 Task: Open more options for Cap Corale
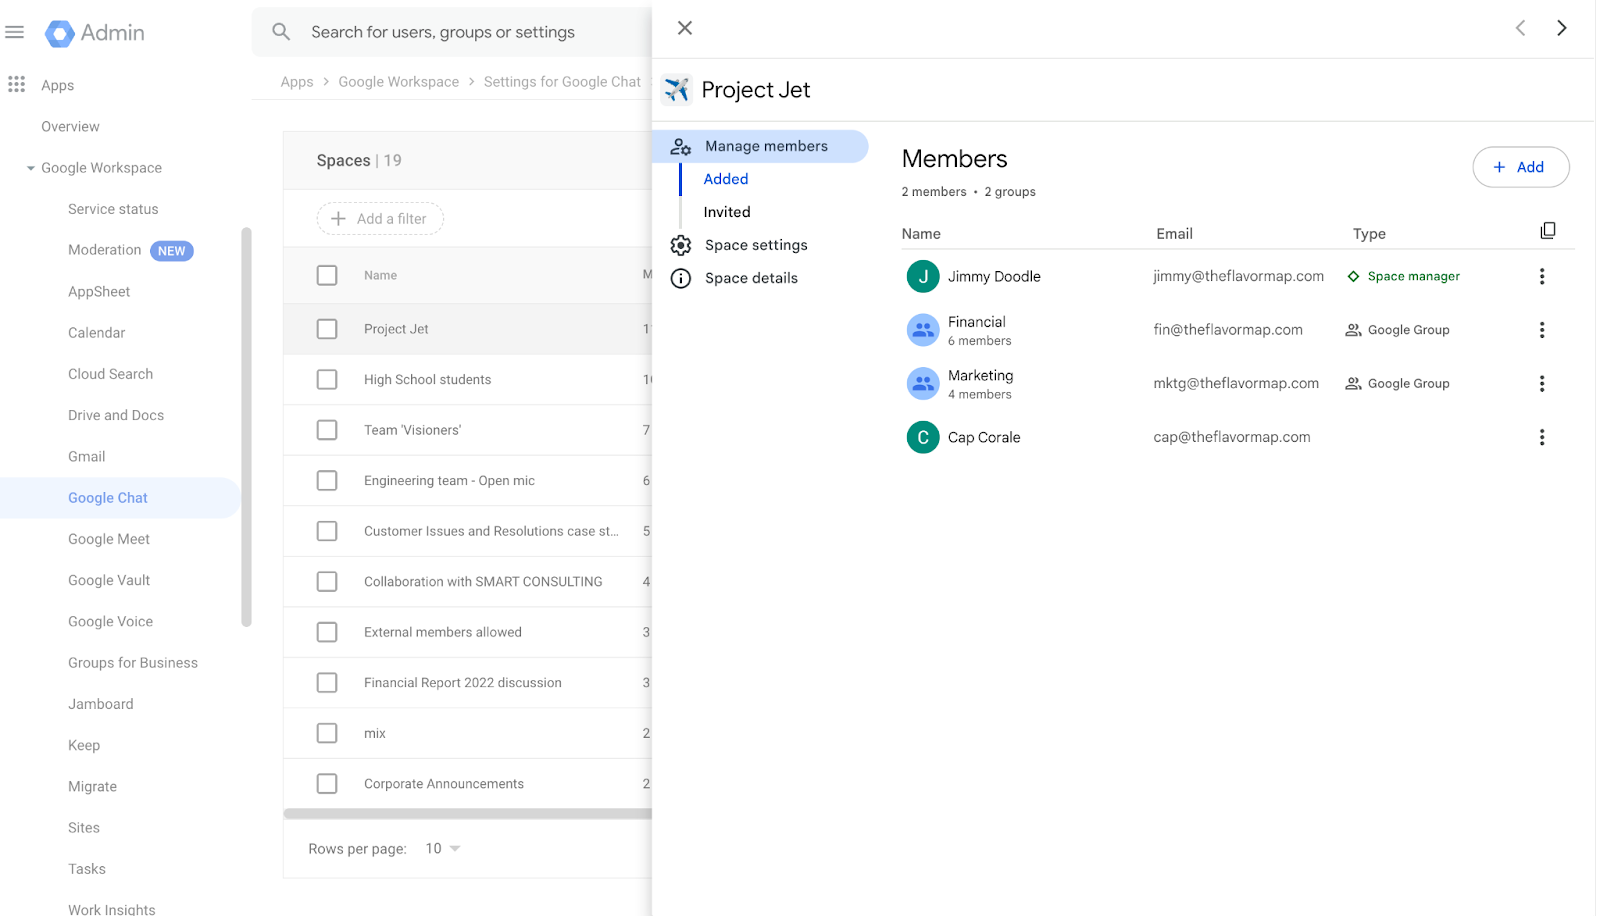point(1542,437)
